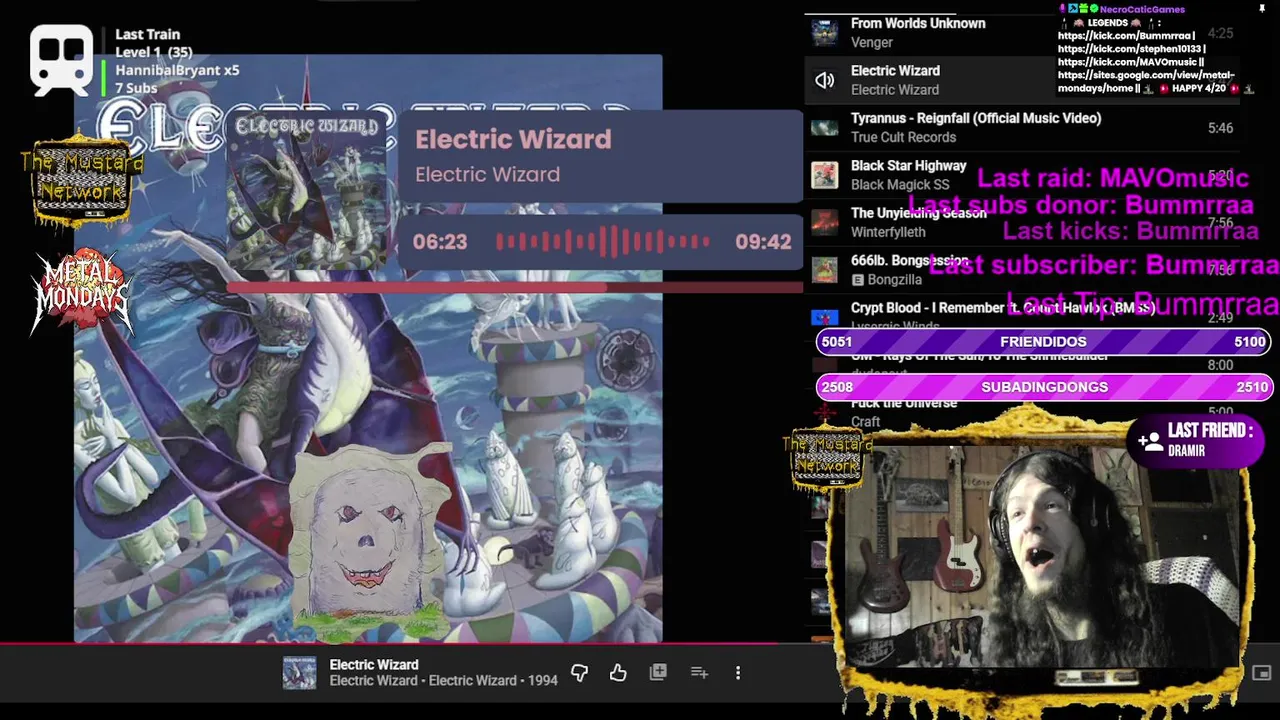
Task: Click the Last Train icon at the top left
Action: coord(61,60)
